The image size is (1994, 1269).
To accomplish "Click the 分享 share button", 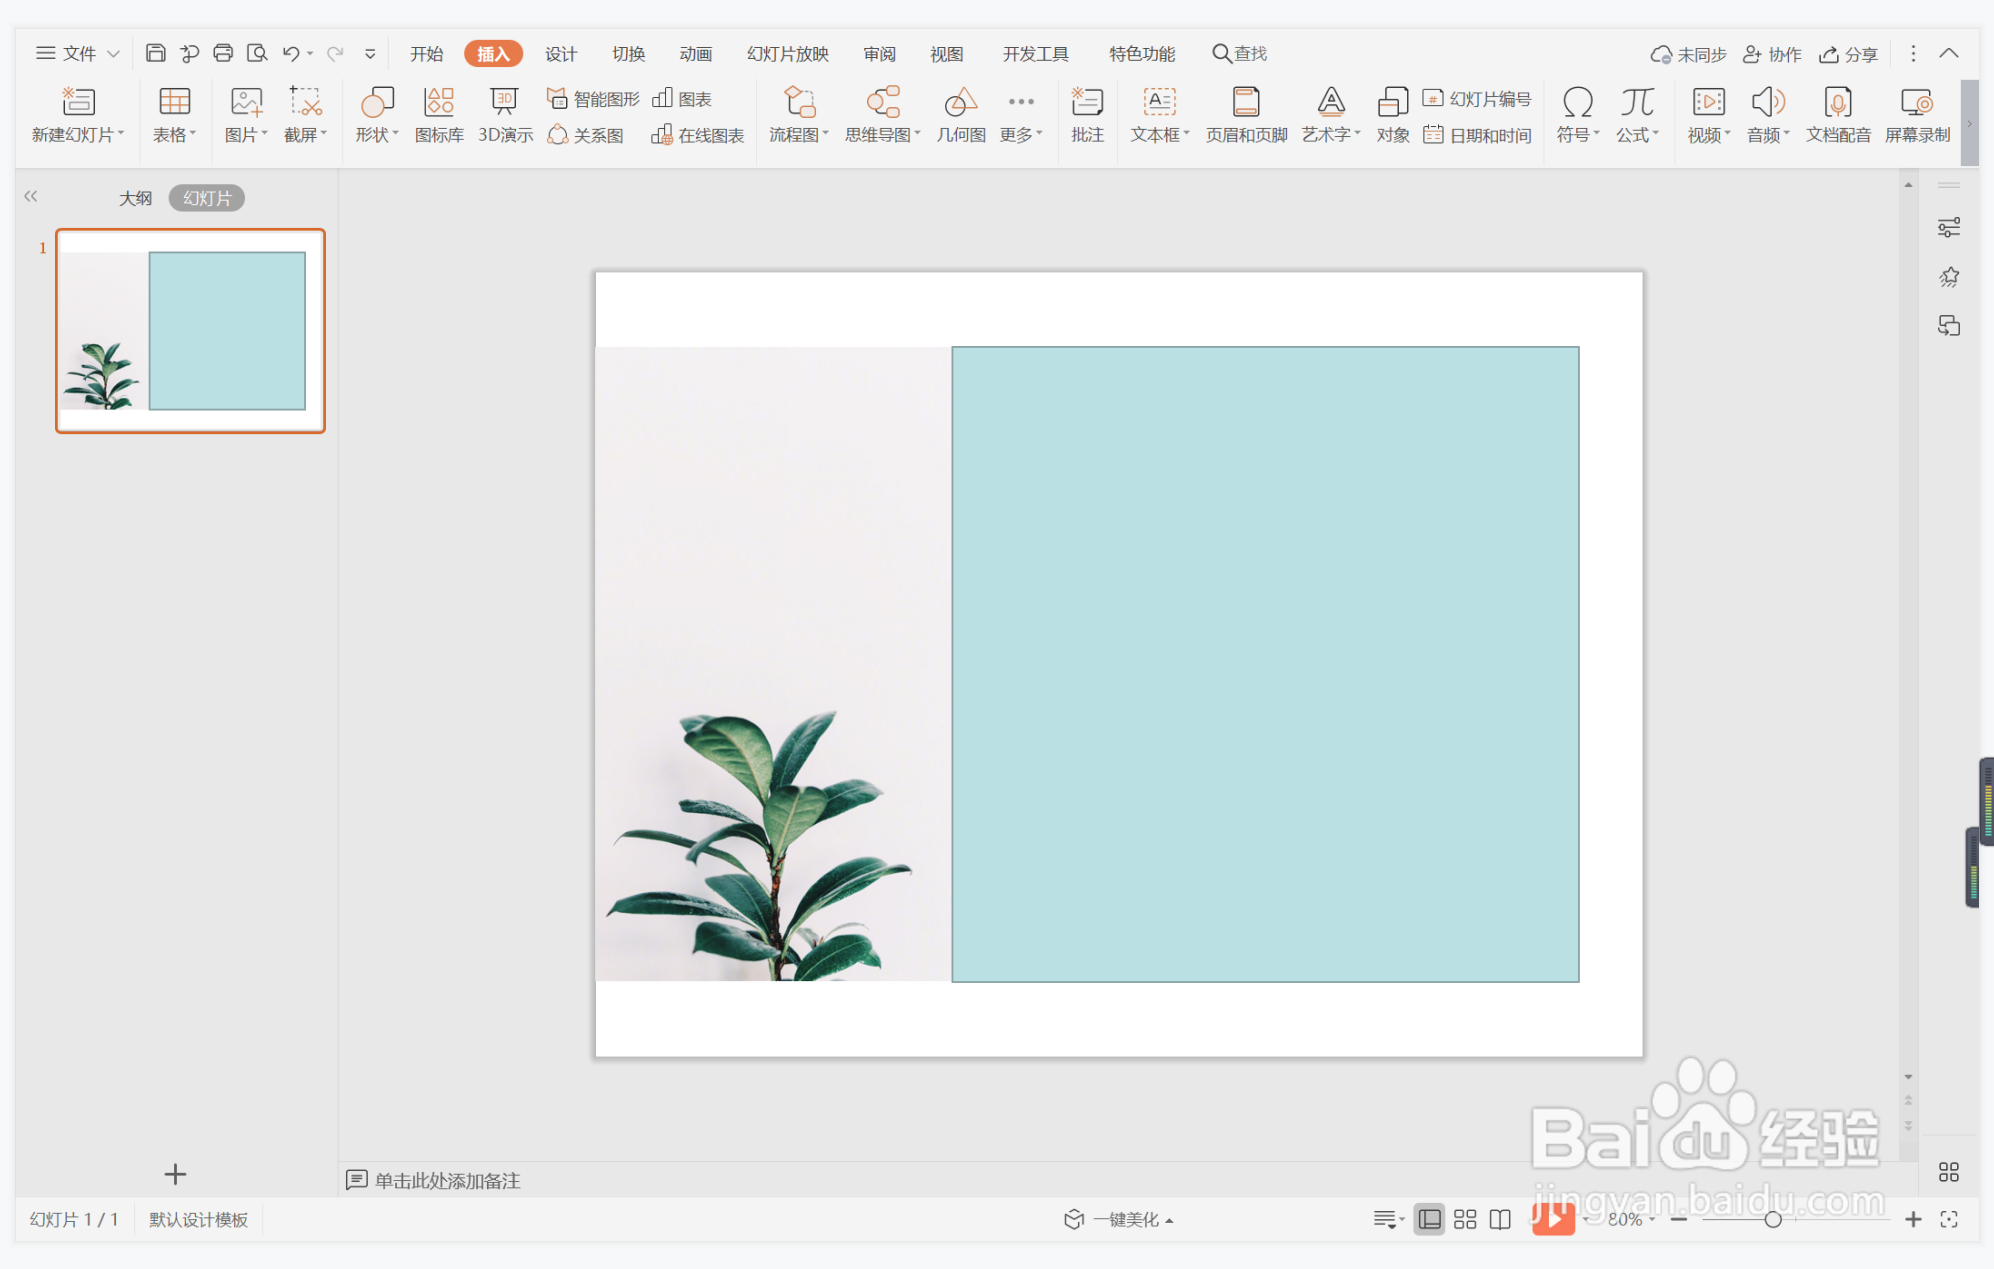I will point(1848,54).
